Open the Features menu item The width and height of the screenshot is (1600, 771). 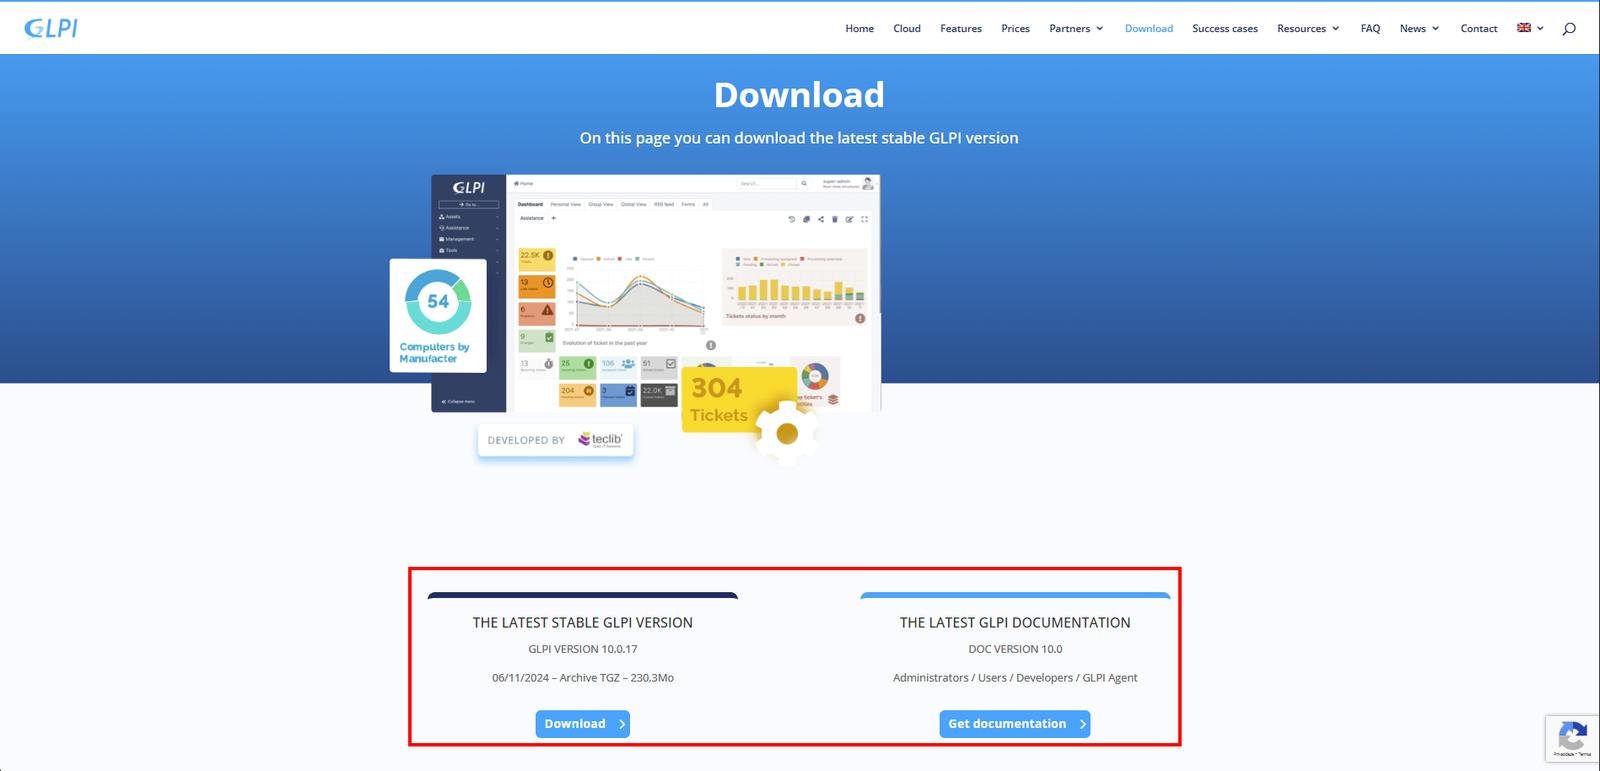click(x=960, y=28)
